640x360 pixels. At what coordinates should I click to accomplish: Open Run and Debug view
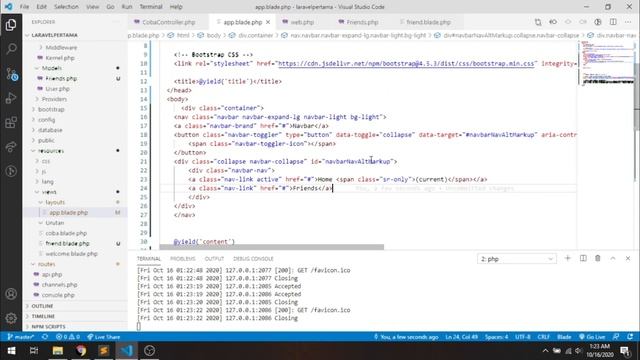click(11, 98)
